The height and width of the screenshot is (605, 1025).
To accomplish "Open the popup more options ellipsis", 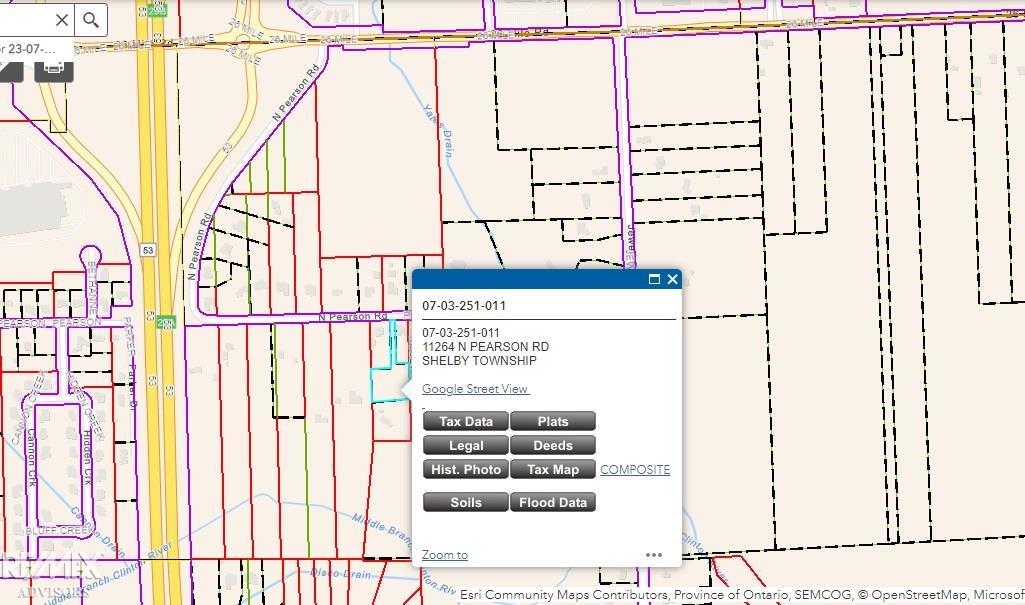I will [x=654, y=555].
